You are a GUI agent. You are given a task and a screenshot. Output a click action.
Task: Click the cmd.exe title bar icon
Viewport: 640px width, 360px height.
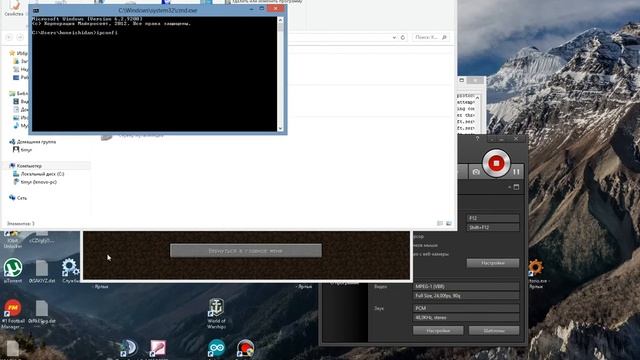[36, 10]
